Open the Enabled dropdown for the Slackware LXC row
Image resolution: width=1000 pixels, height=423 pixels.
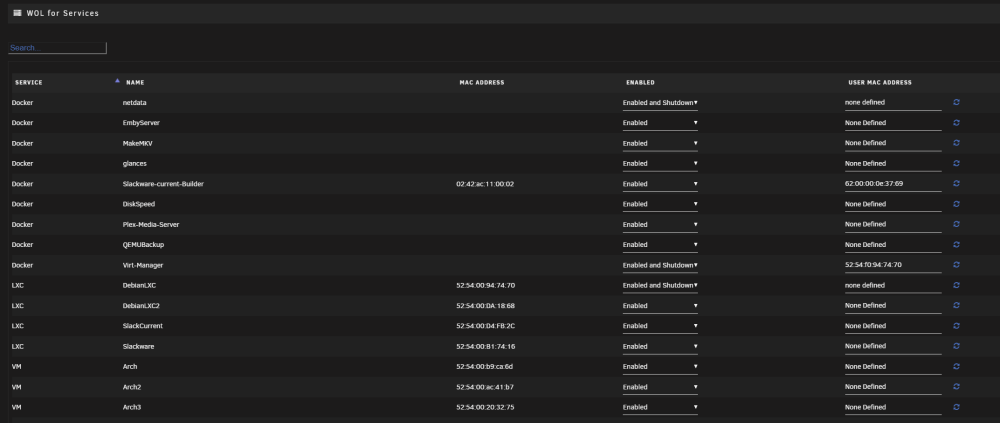point(660,346)
